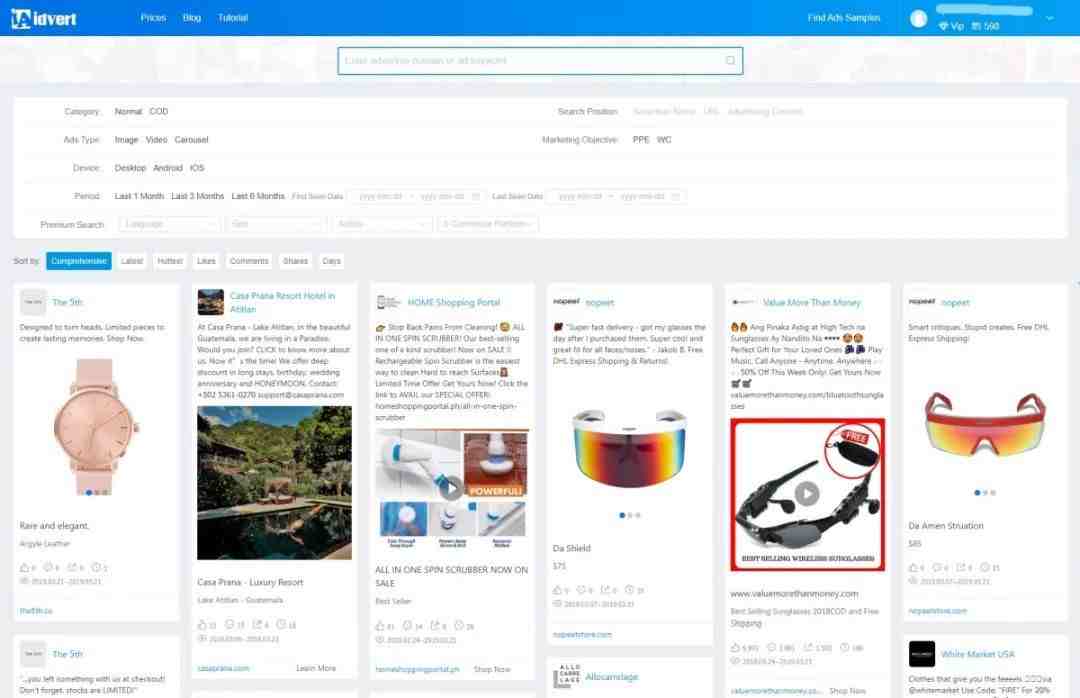The image size is (1080, 698).
Task: Click the calendar icon in First Seen Date
Action: [475, 196]
